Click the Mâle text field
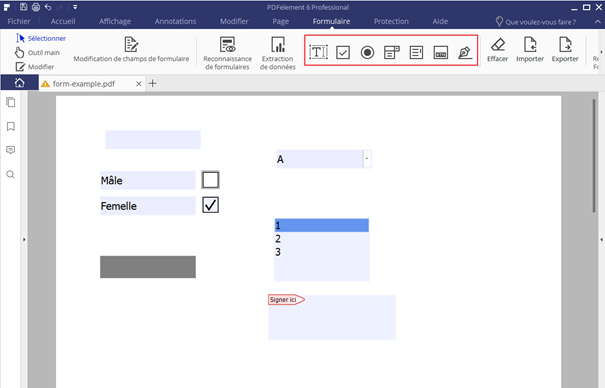The height and width of the screenshot is (388, 605). 148,180
